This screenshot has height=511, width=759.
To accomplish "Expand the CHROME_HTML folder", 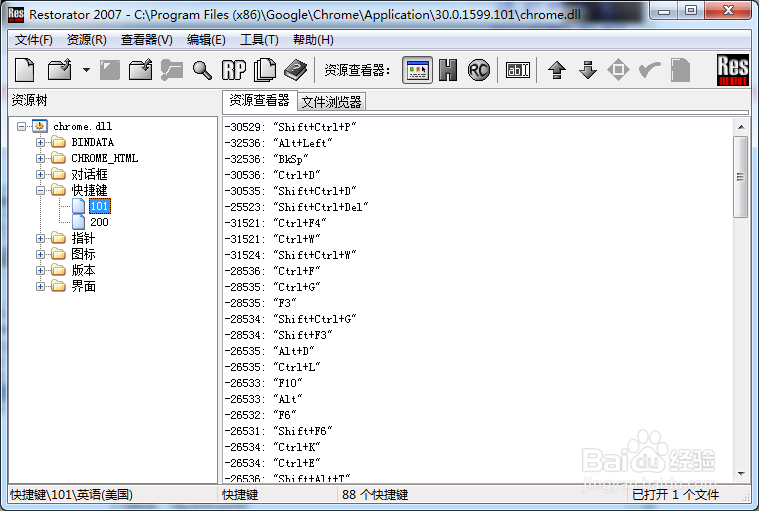I will (40, 158).
